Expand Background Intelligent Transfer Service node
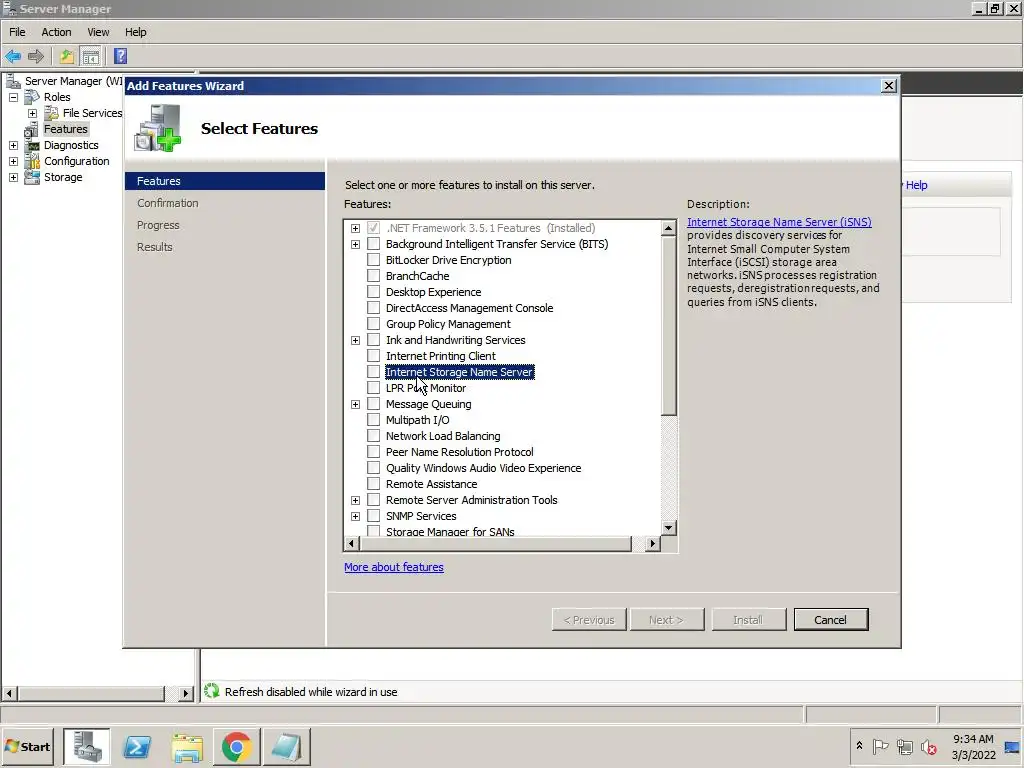The width and height of the screenshot is (1024, 768). [355, 244]
